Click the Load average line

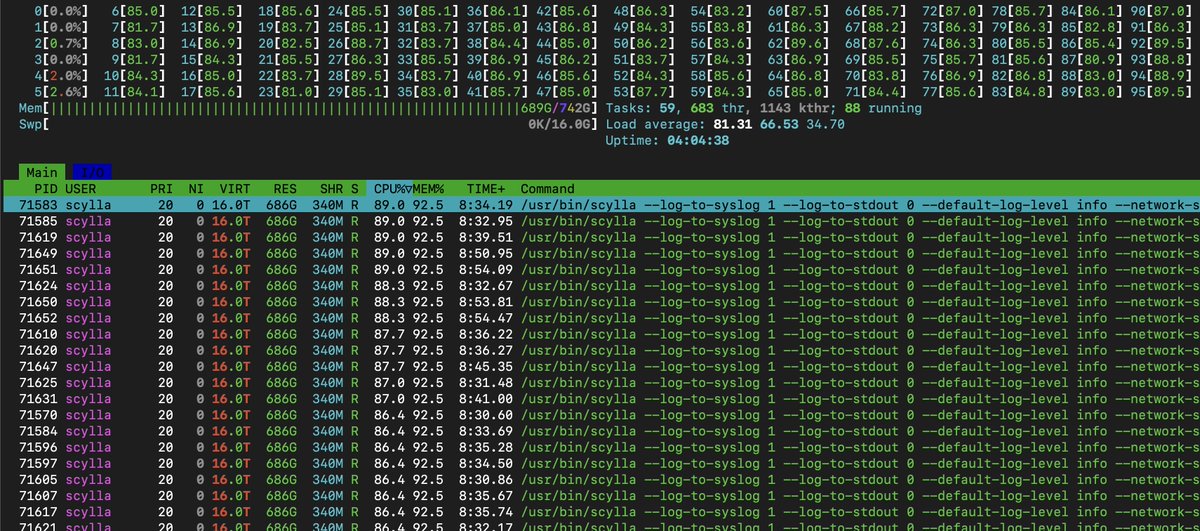coord(726,124)
